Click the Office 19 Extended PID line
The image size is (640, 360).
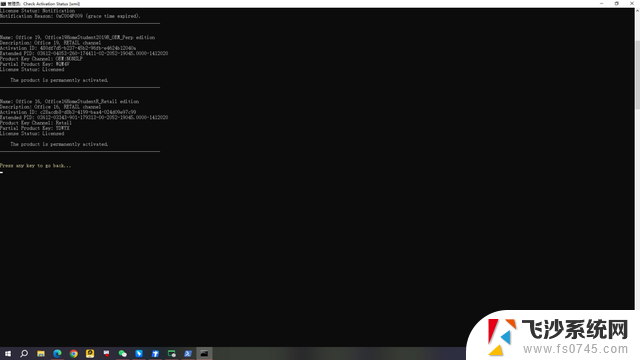pyautogui.click(x=84, y=53)
